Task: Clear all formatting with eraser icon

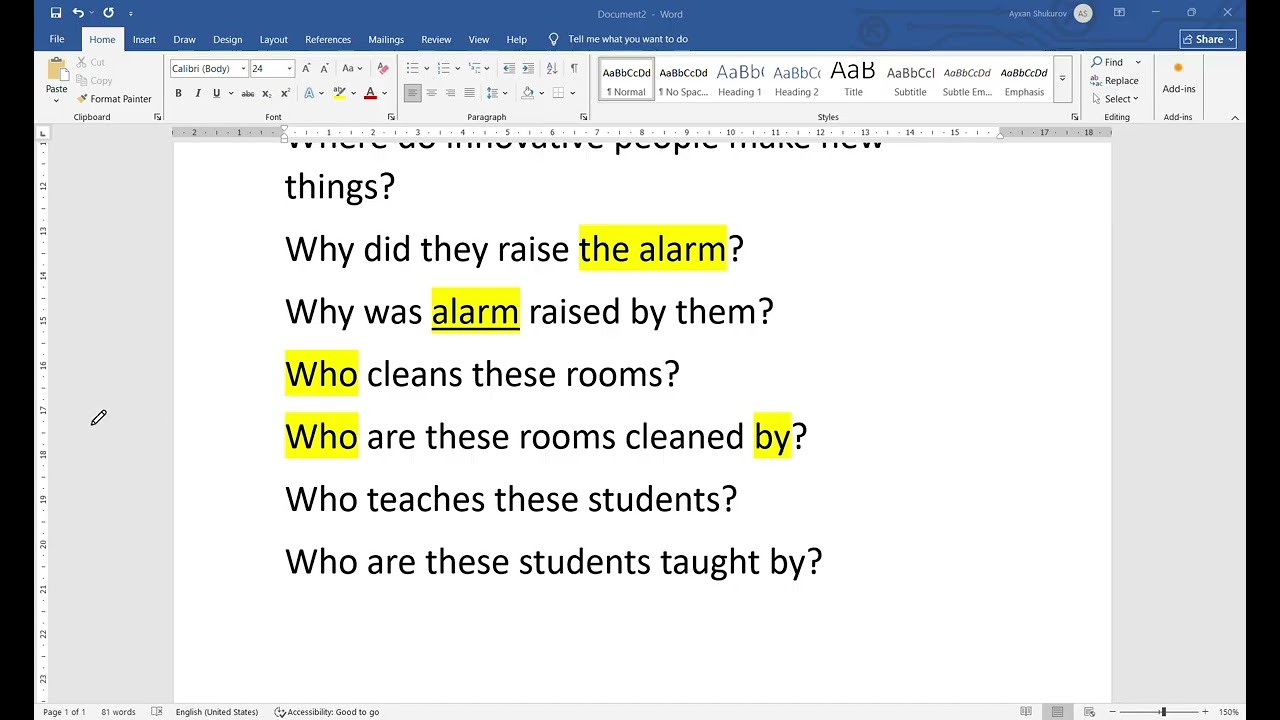Action: coord(382,68)
